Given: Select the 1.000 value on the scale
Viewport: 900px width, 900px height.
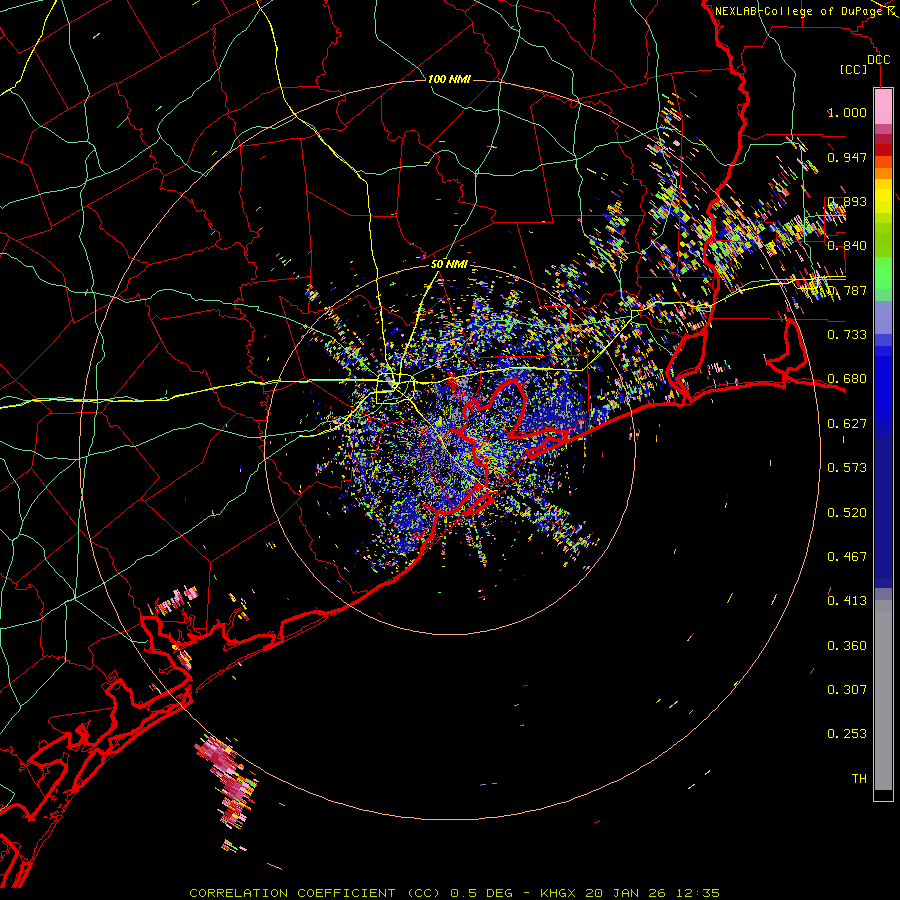Looking at the screenshot, I should 847,112.
